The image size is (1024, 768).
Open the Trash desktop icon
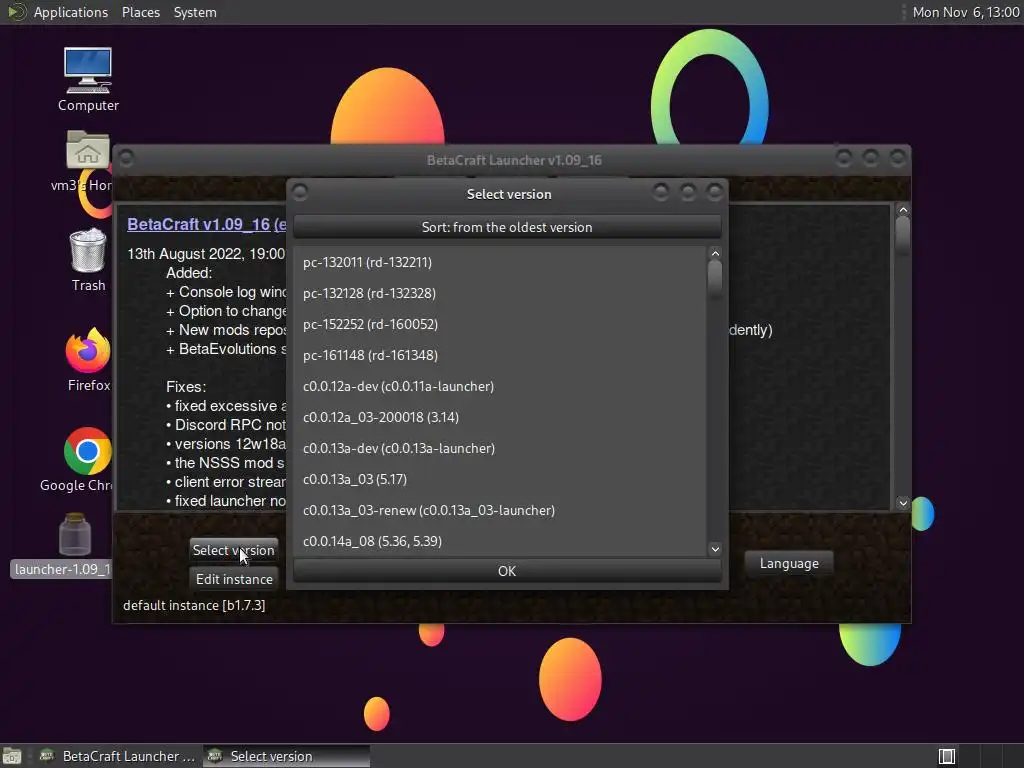[88, 260]
